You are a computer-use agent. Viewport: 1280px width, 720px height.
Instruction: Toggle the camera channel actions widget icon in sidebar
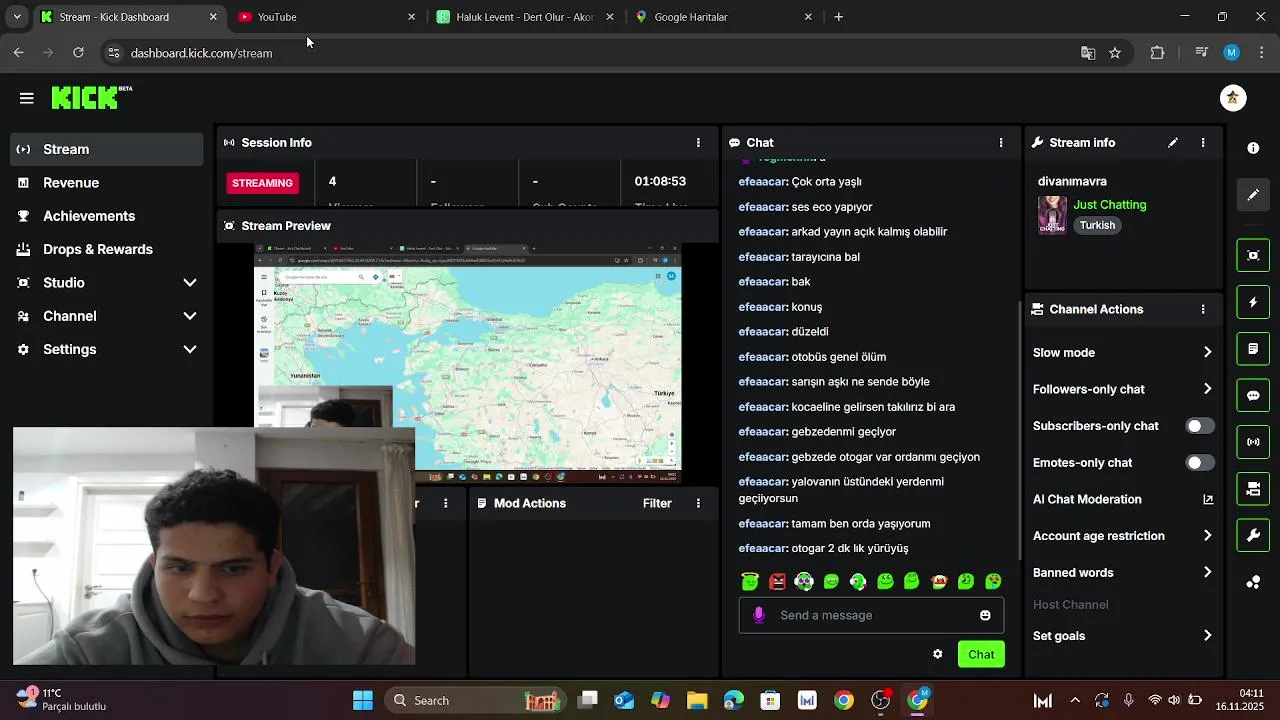click(1253, 489)
